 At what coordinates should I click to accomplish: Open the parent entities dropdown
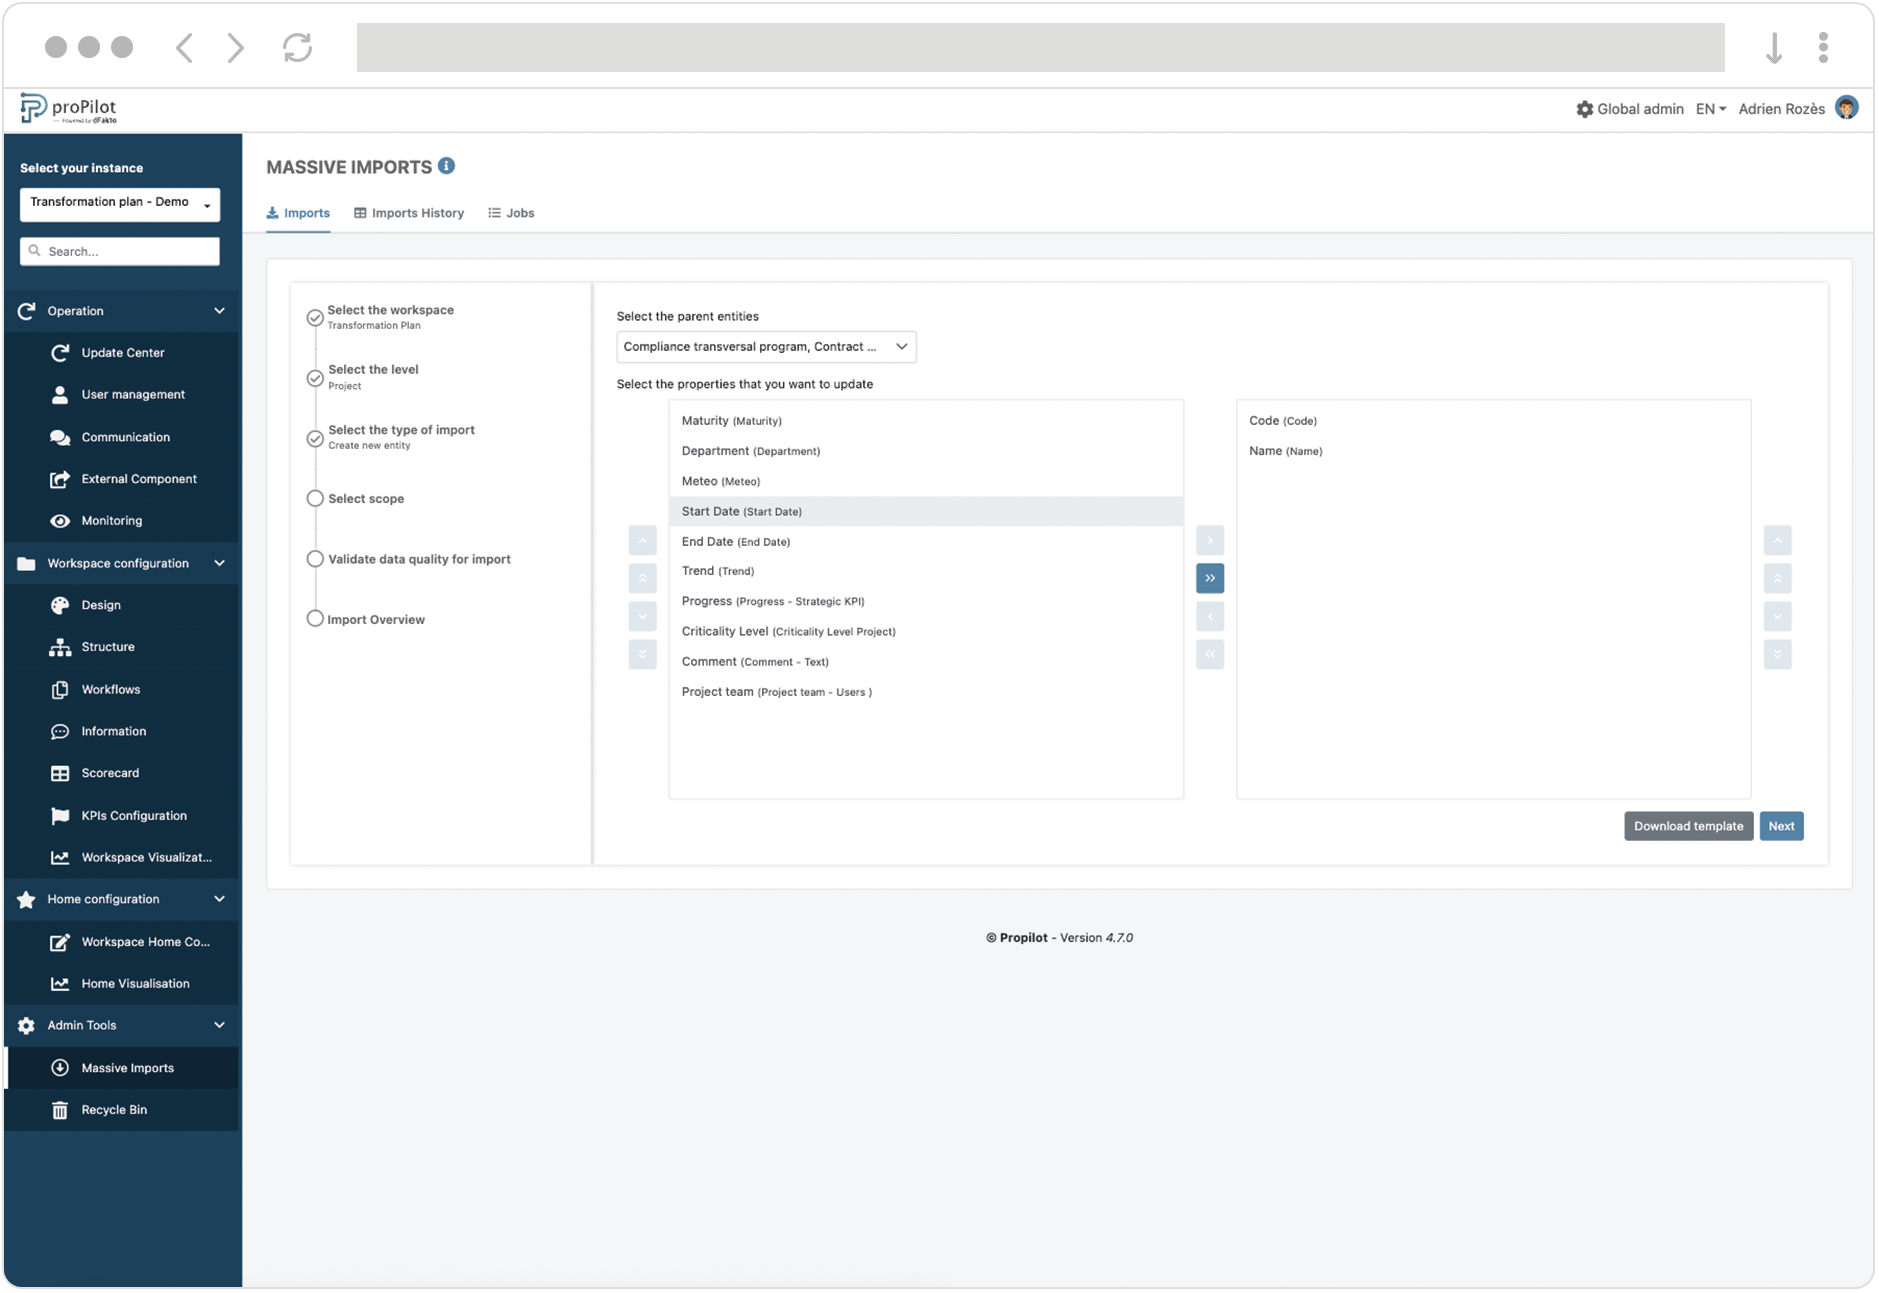765,347
